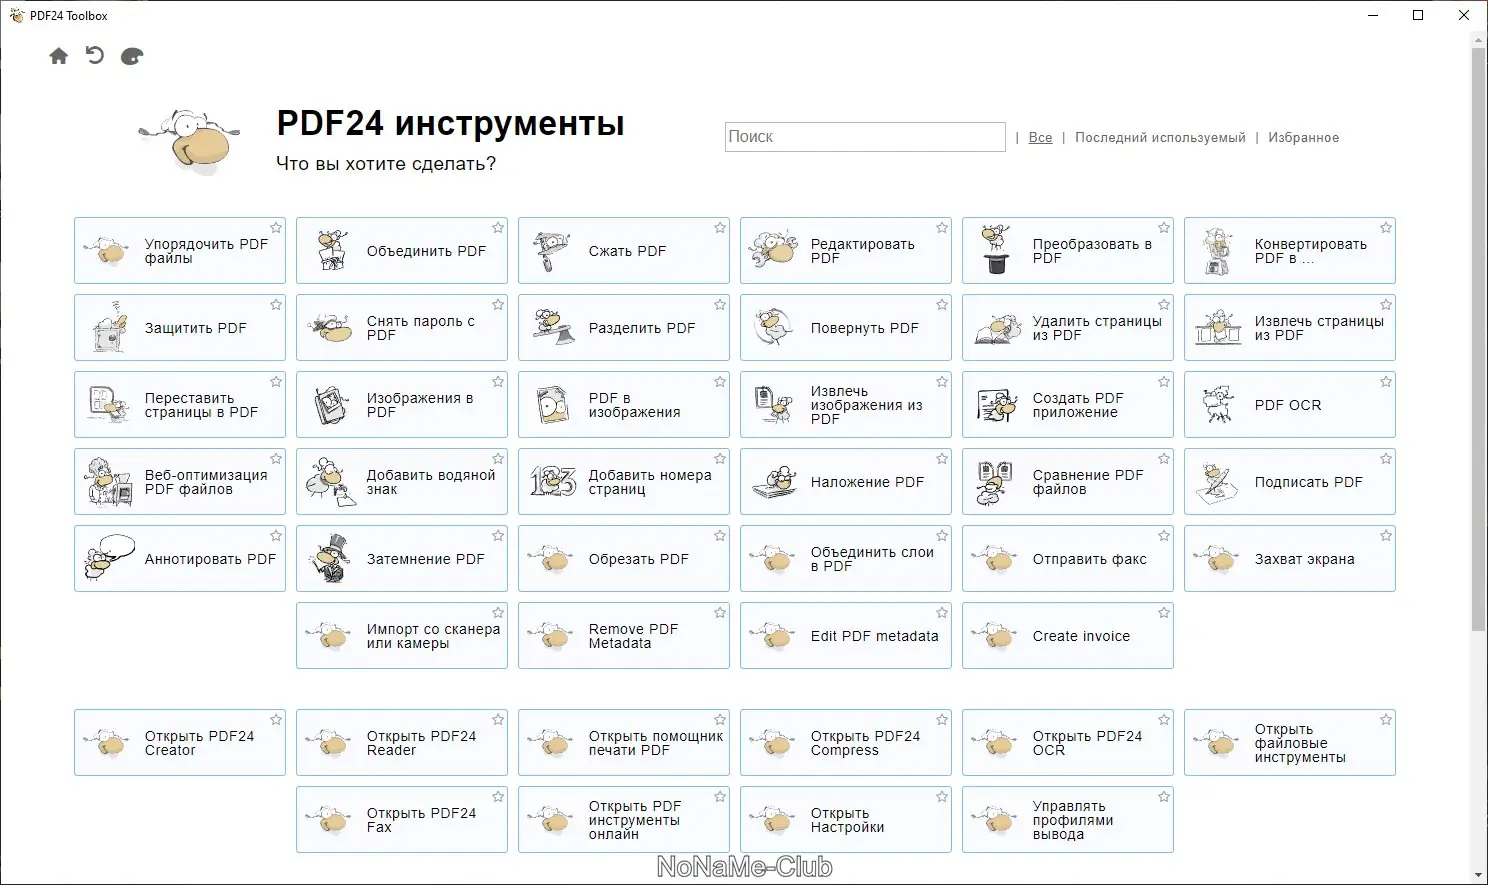Star the Отправить факс tool
This screenshot has width=1488, height=885.
point(1164,536)
